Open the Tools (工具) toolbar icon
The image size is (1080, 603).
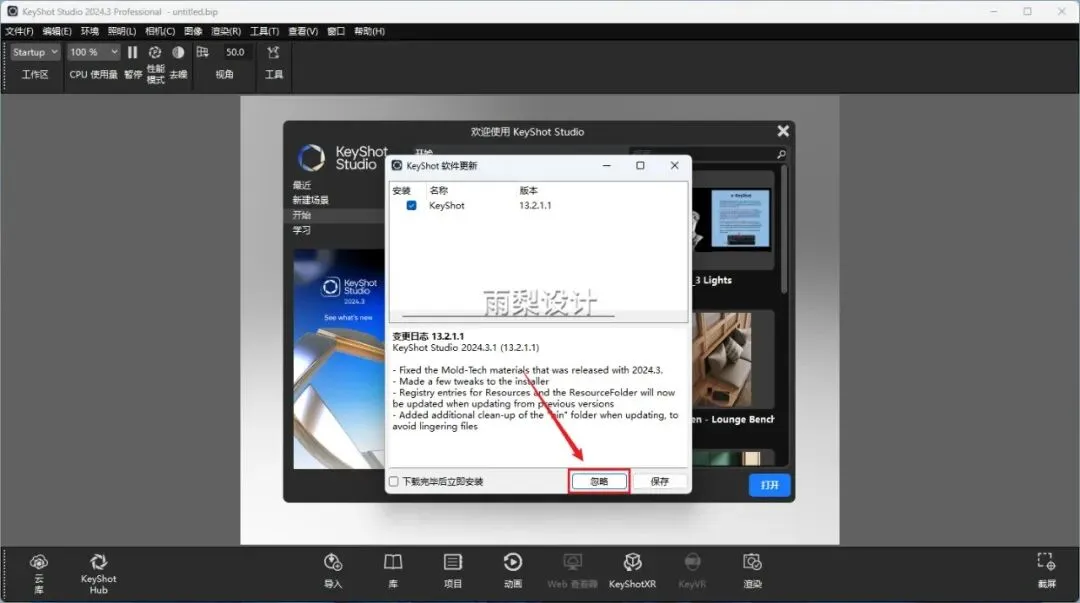point(273,52)
